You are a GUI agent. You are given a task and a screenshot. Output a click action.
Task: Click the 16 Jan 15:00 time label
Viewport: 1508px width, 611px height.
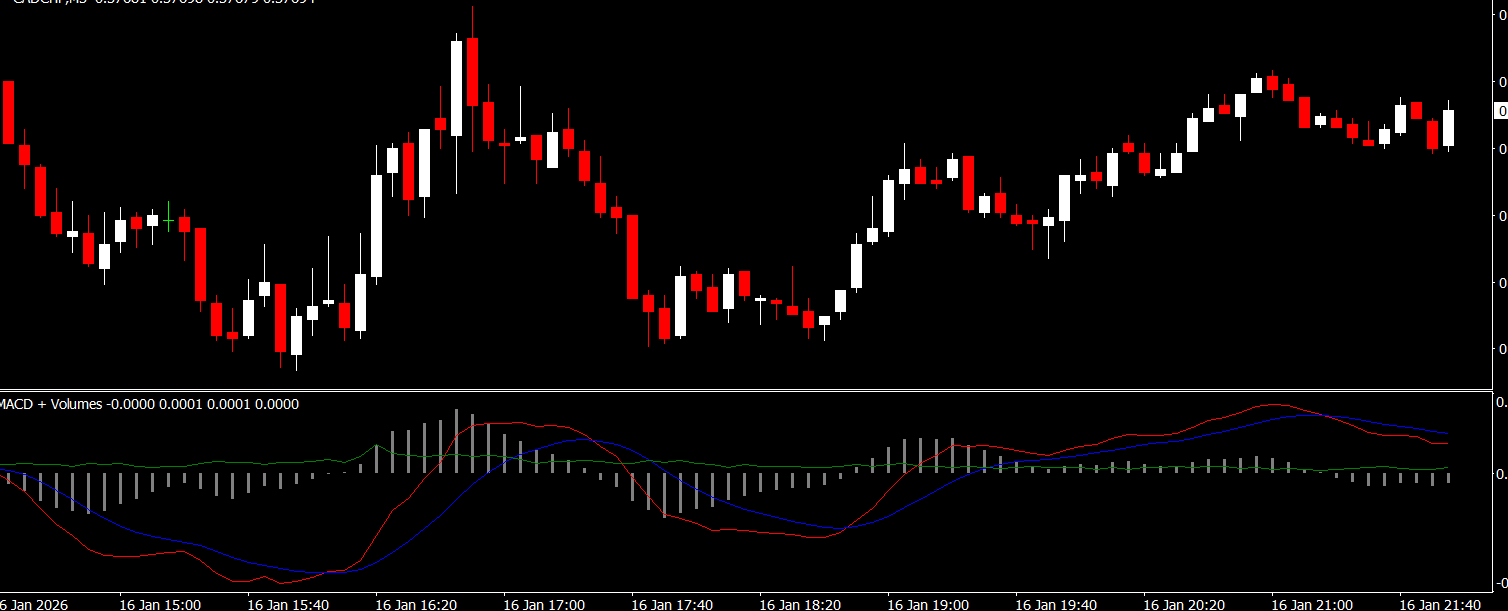[x=160, y=604]
